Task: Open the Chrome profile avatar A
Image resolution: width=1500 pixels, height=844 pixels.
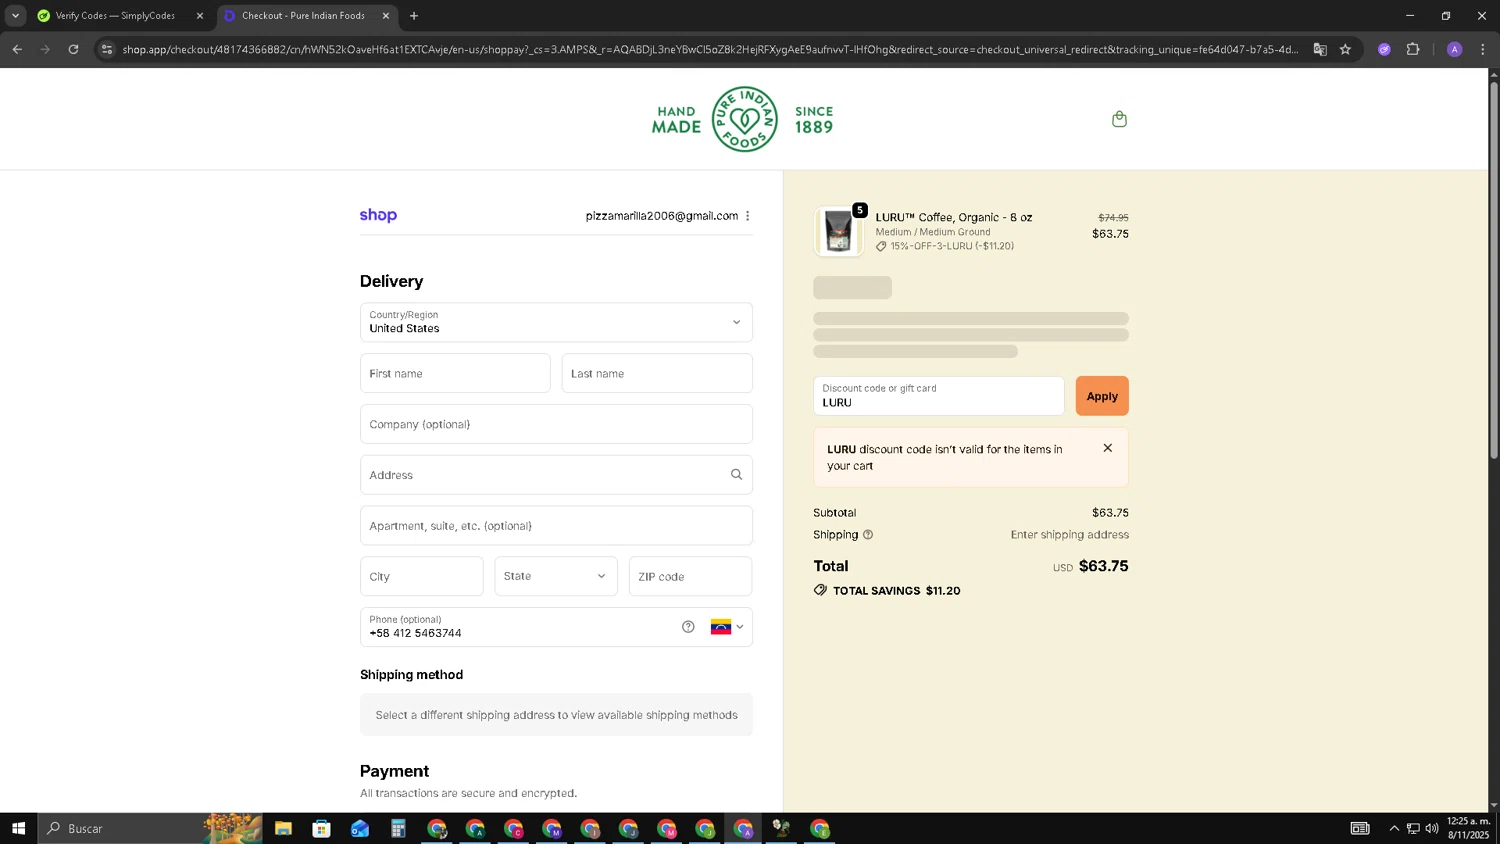Action: (1454, 49)
